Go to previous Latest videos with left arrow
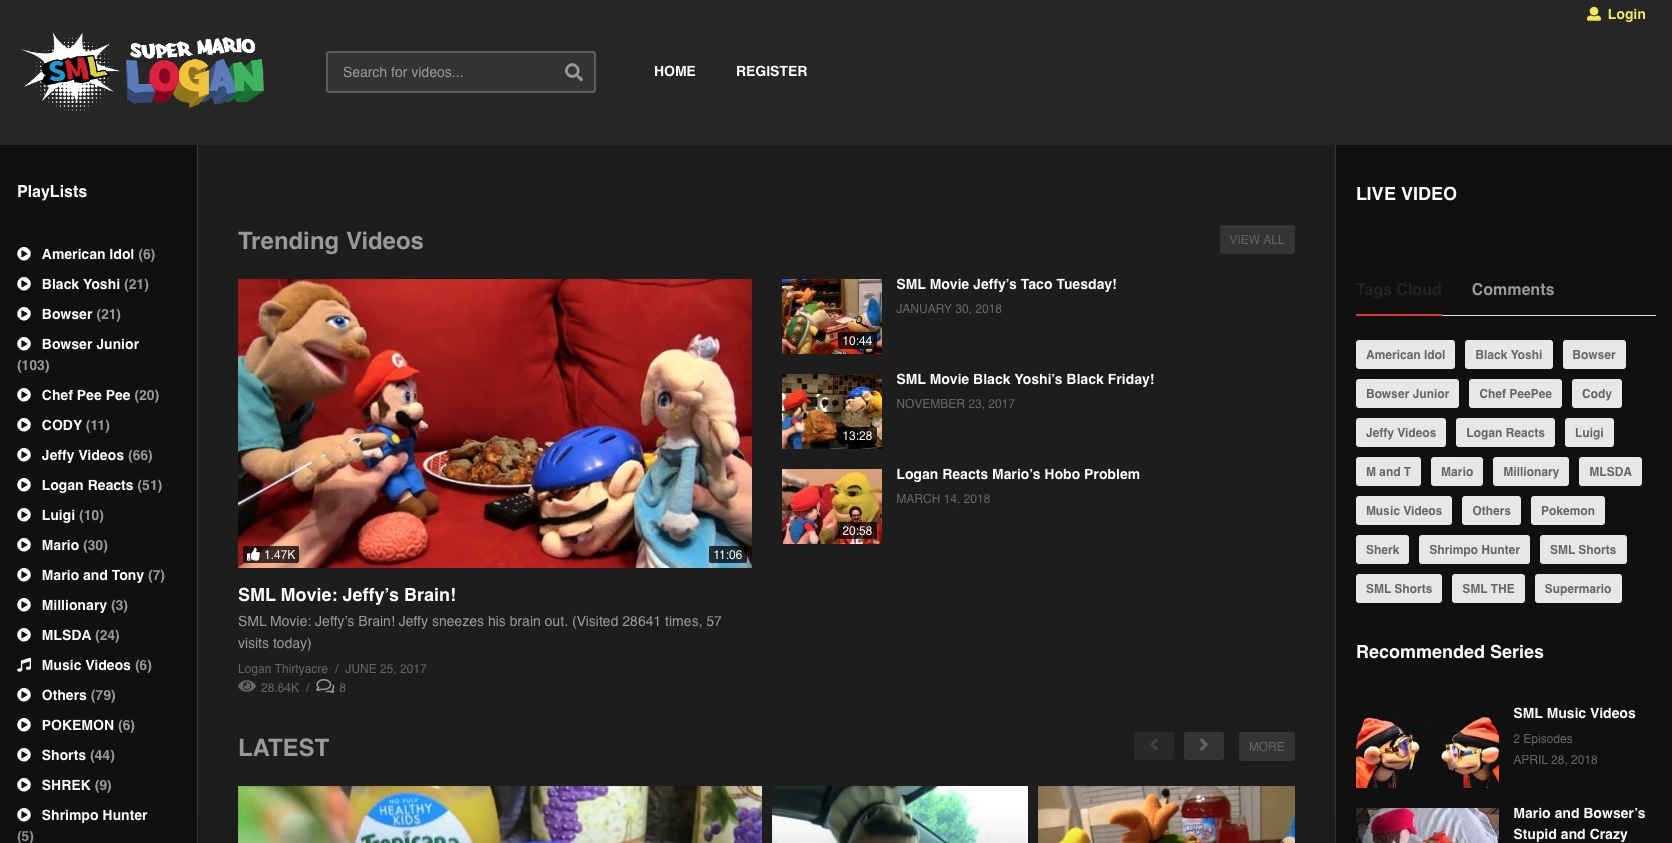1672x843 pixels. coord(1154,746)
